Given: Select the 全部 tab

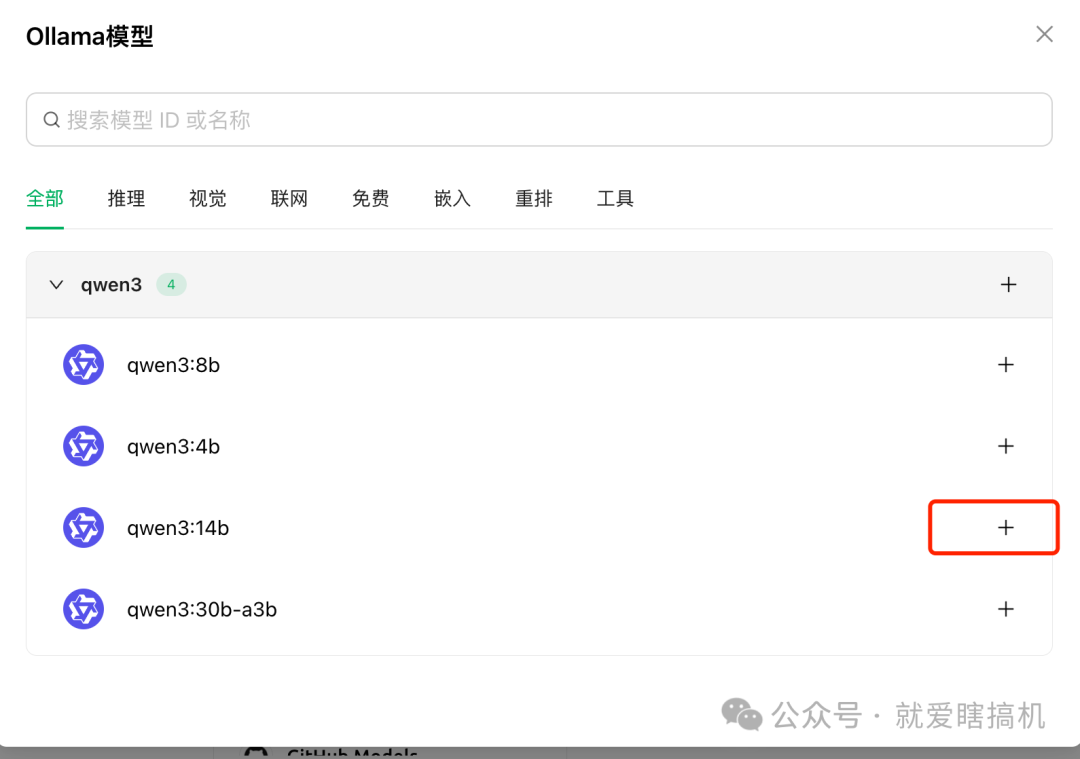Looking at the screenshot, I should (45, 198).
